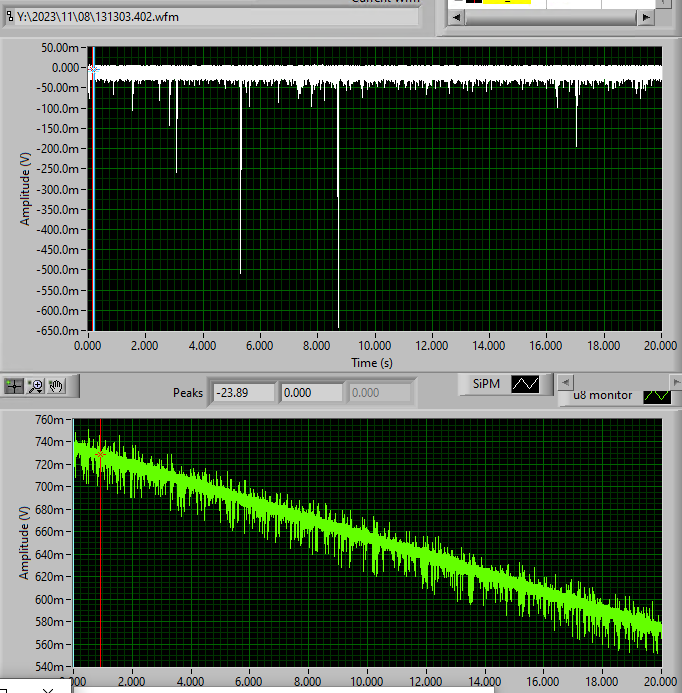Click the Amplitude (V) label of the upper graph
The height and width of the screenshot is (693, 682).
(x=25, y=189)
